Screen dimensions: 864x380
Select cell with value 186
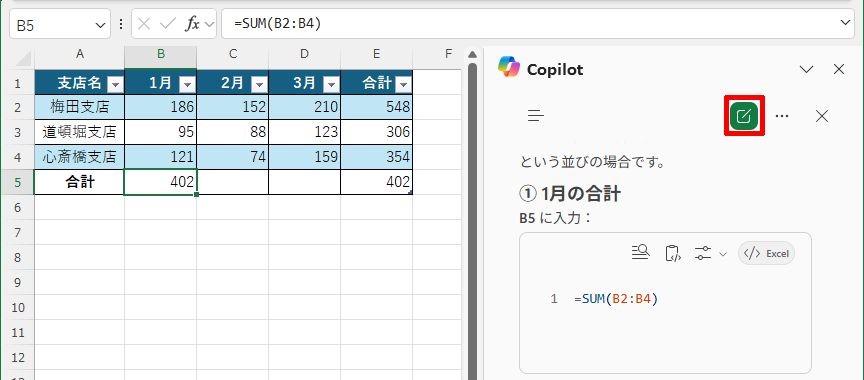(161, 107)
